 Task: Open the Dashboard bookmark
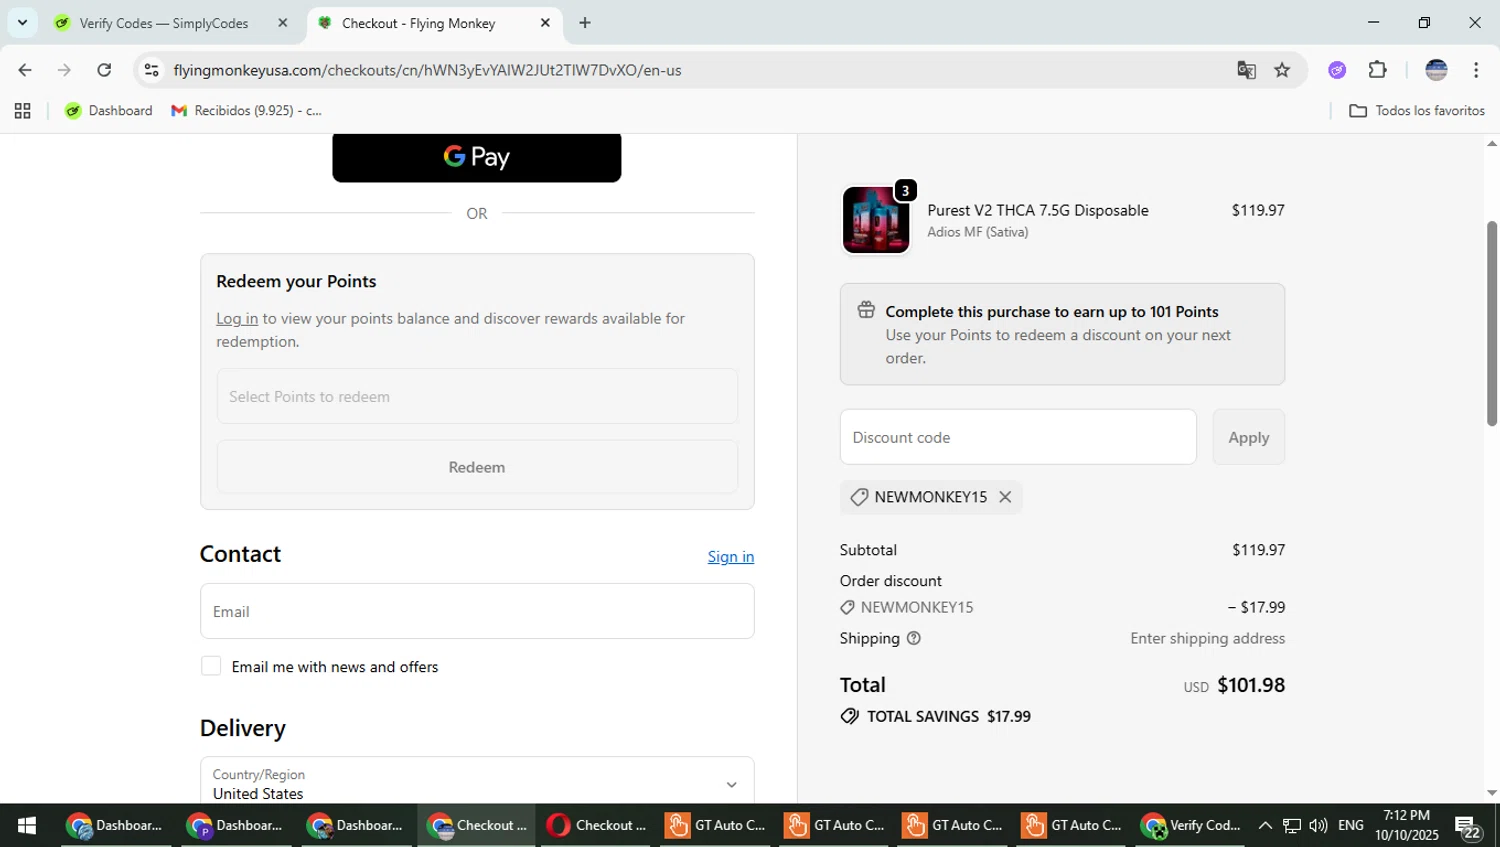(109, 111)
